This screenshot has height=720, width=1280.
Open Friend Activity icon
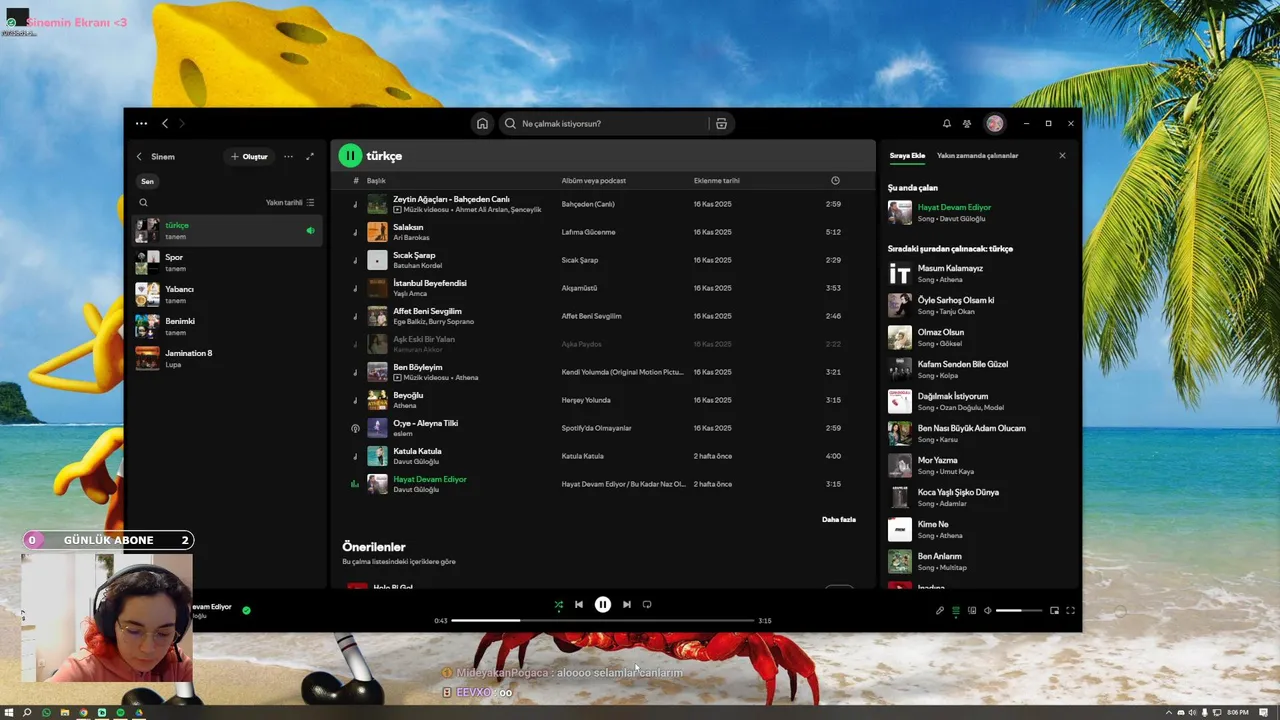click(x=967, y=123)
